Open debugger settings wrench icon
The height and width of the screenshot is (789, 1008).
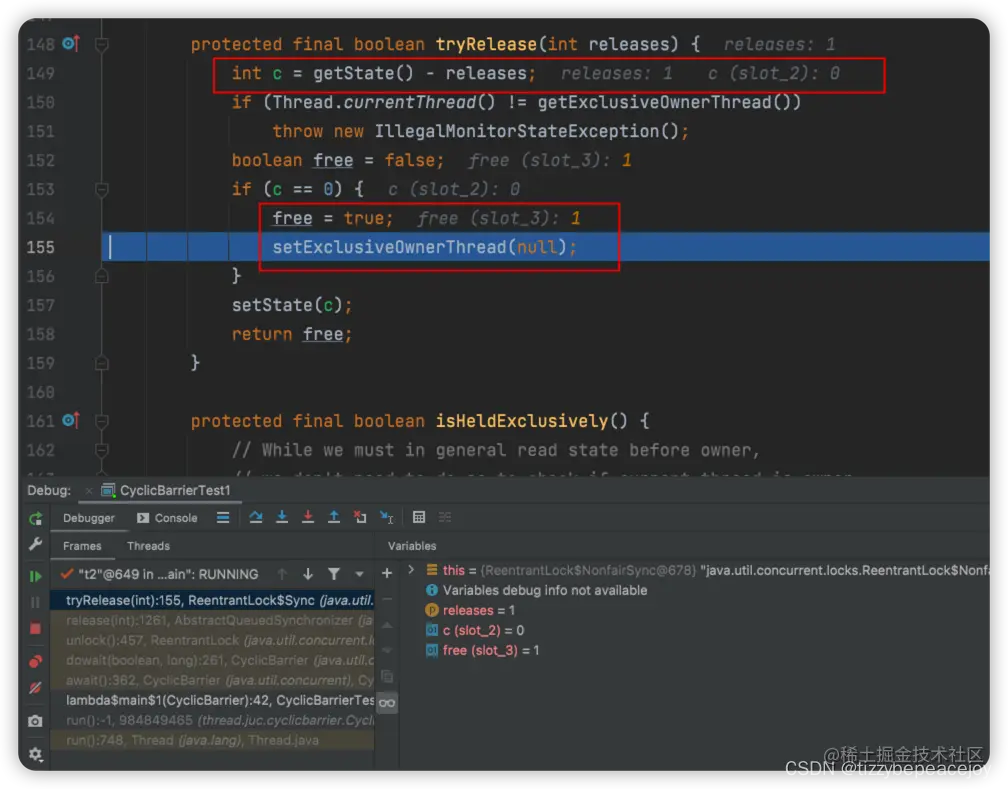[x=35, y=545]
